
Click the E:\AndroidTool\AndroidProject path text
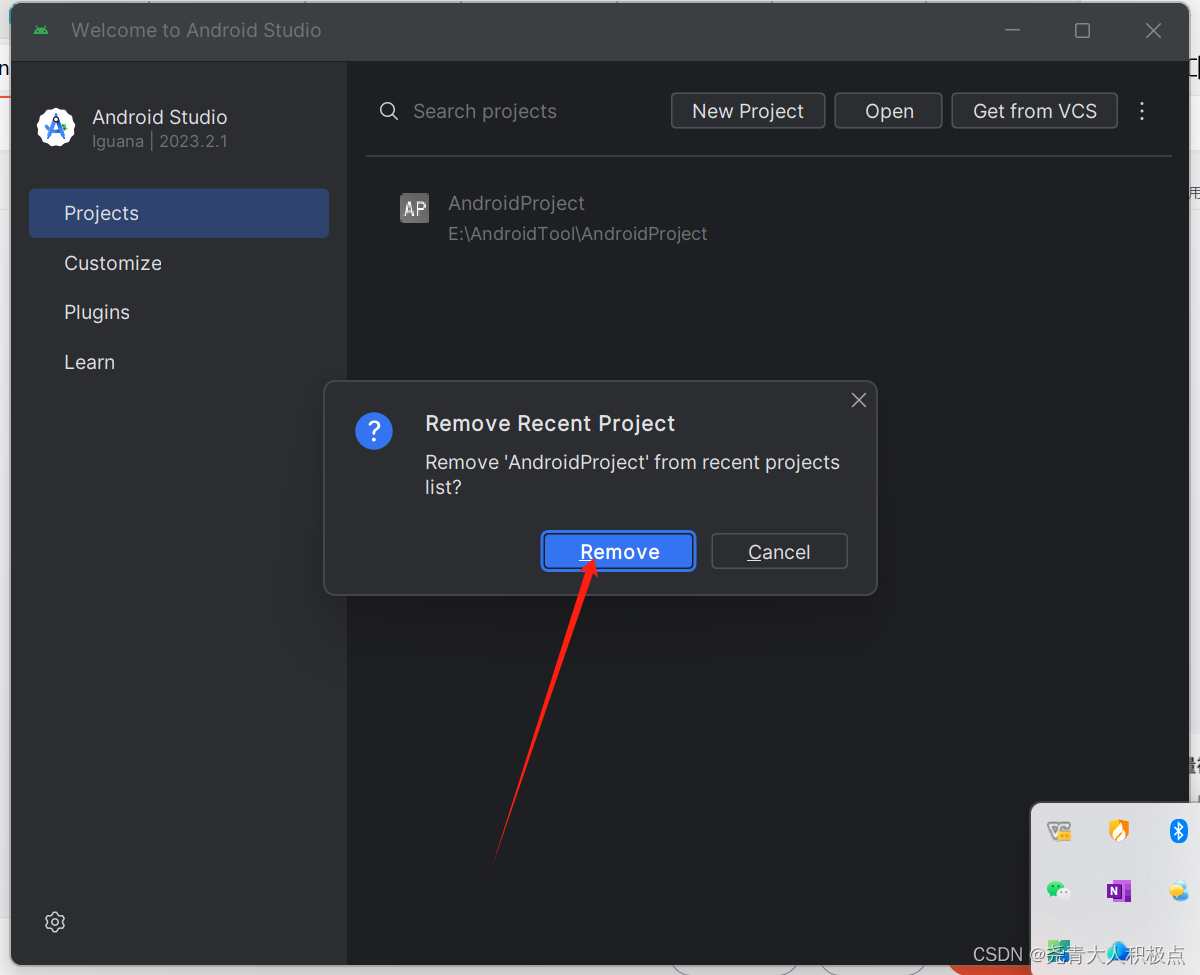point(578,234)
